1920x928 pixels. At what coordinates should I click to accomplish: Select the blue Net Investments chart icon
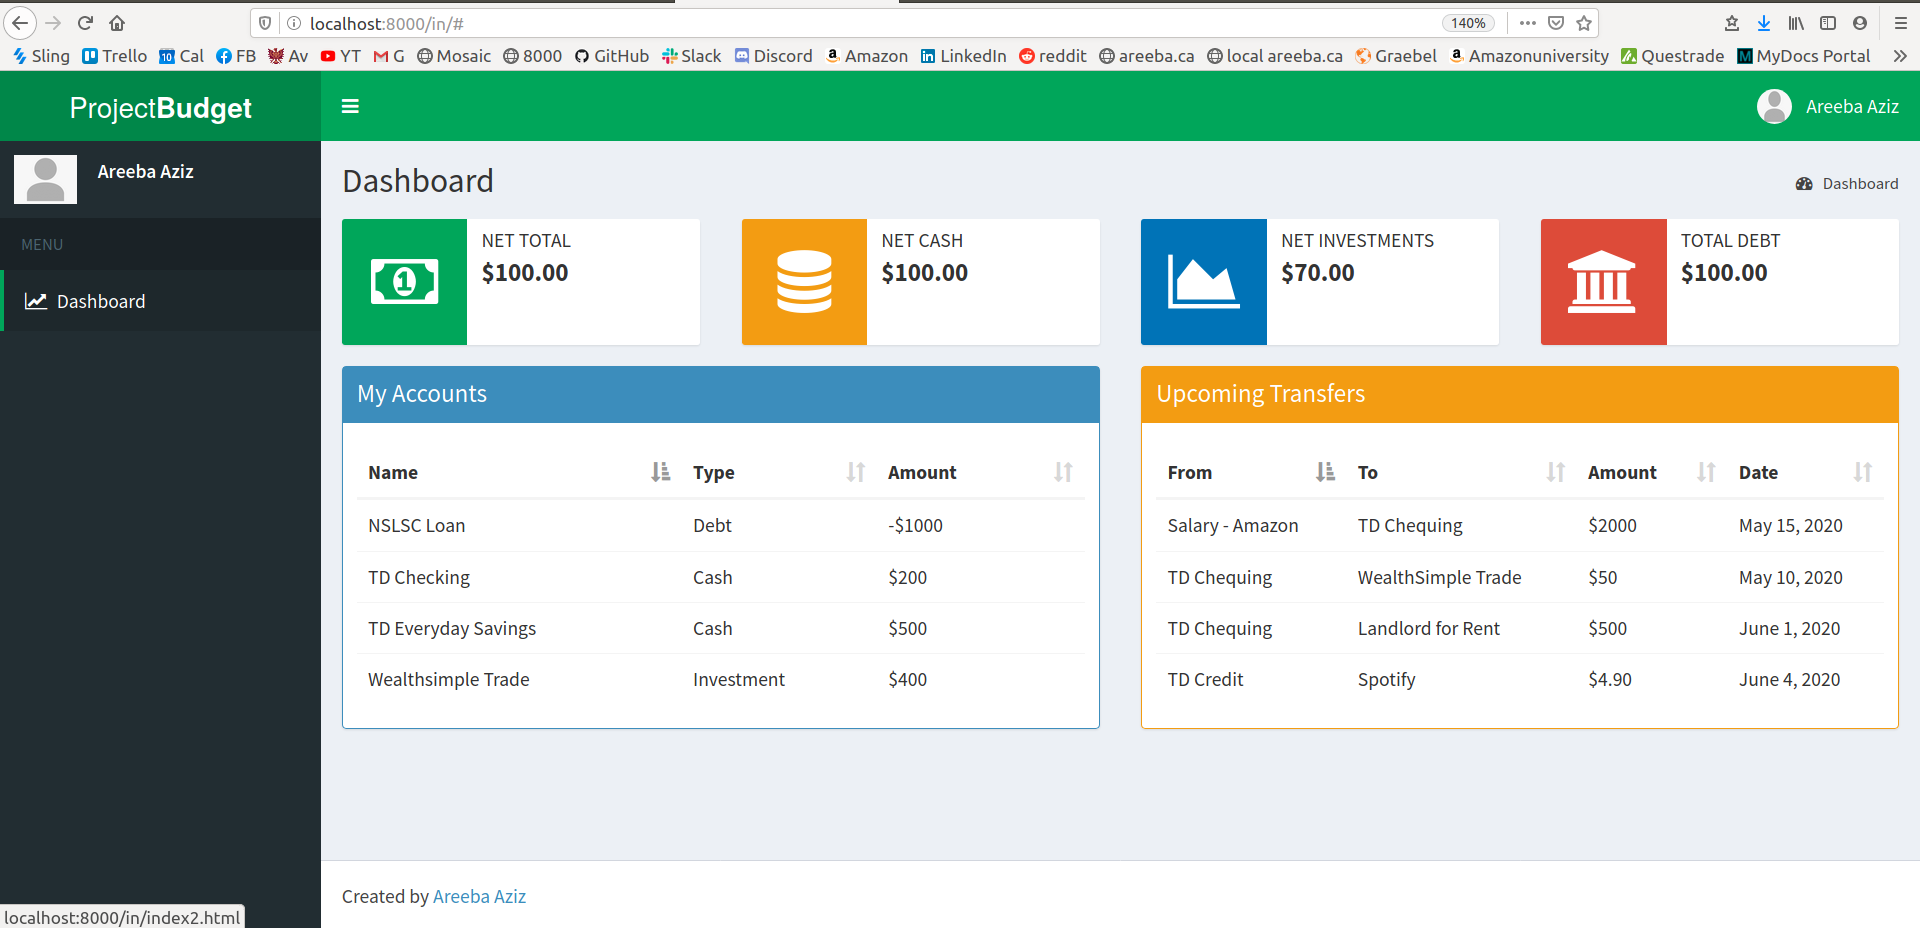tap(1204, 282)
